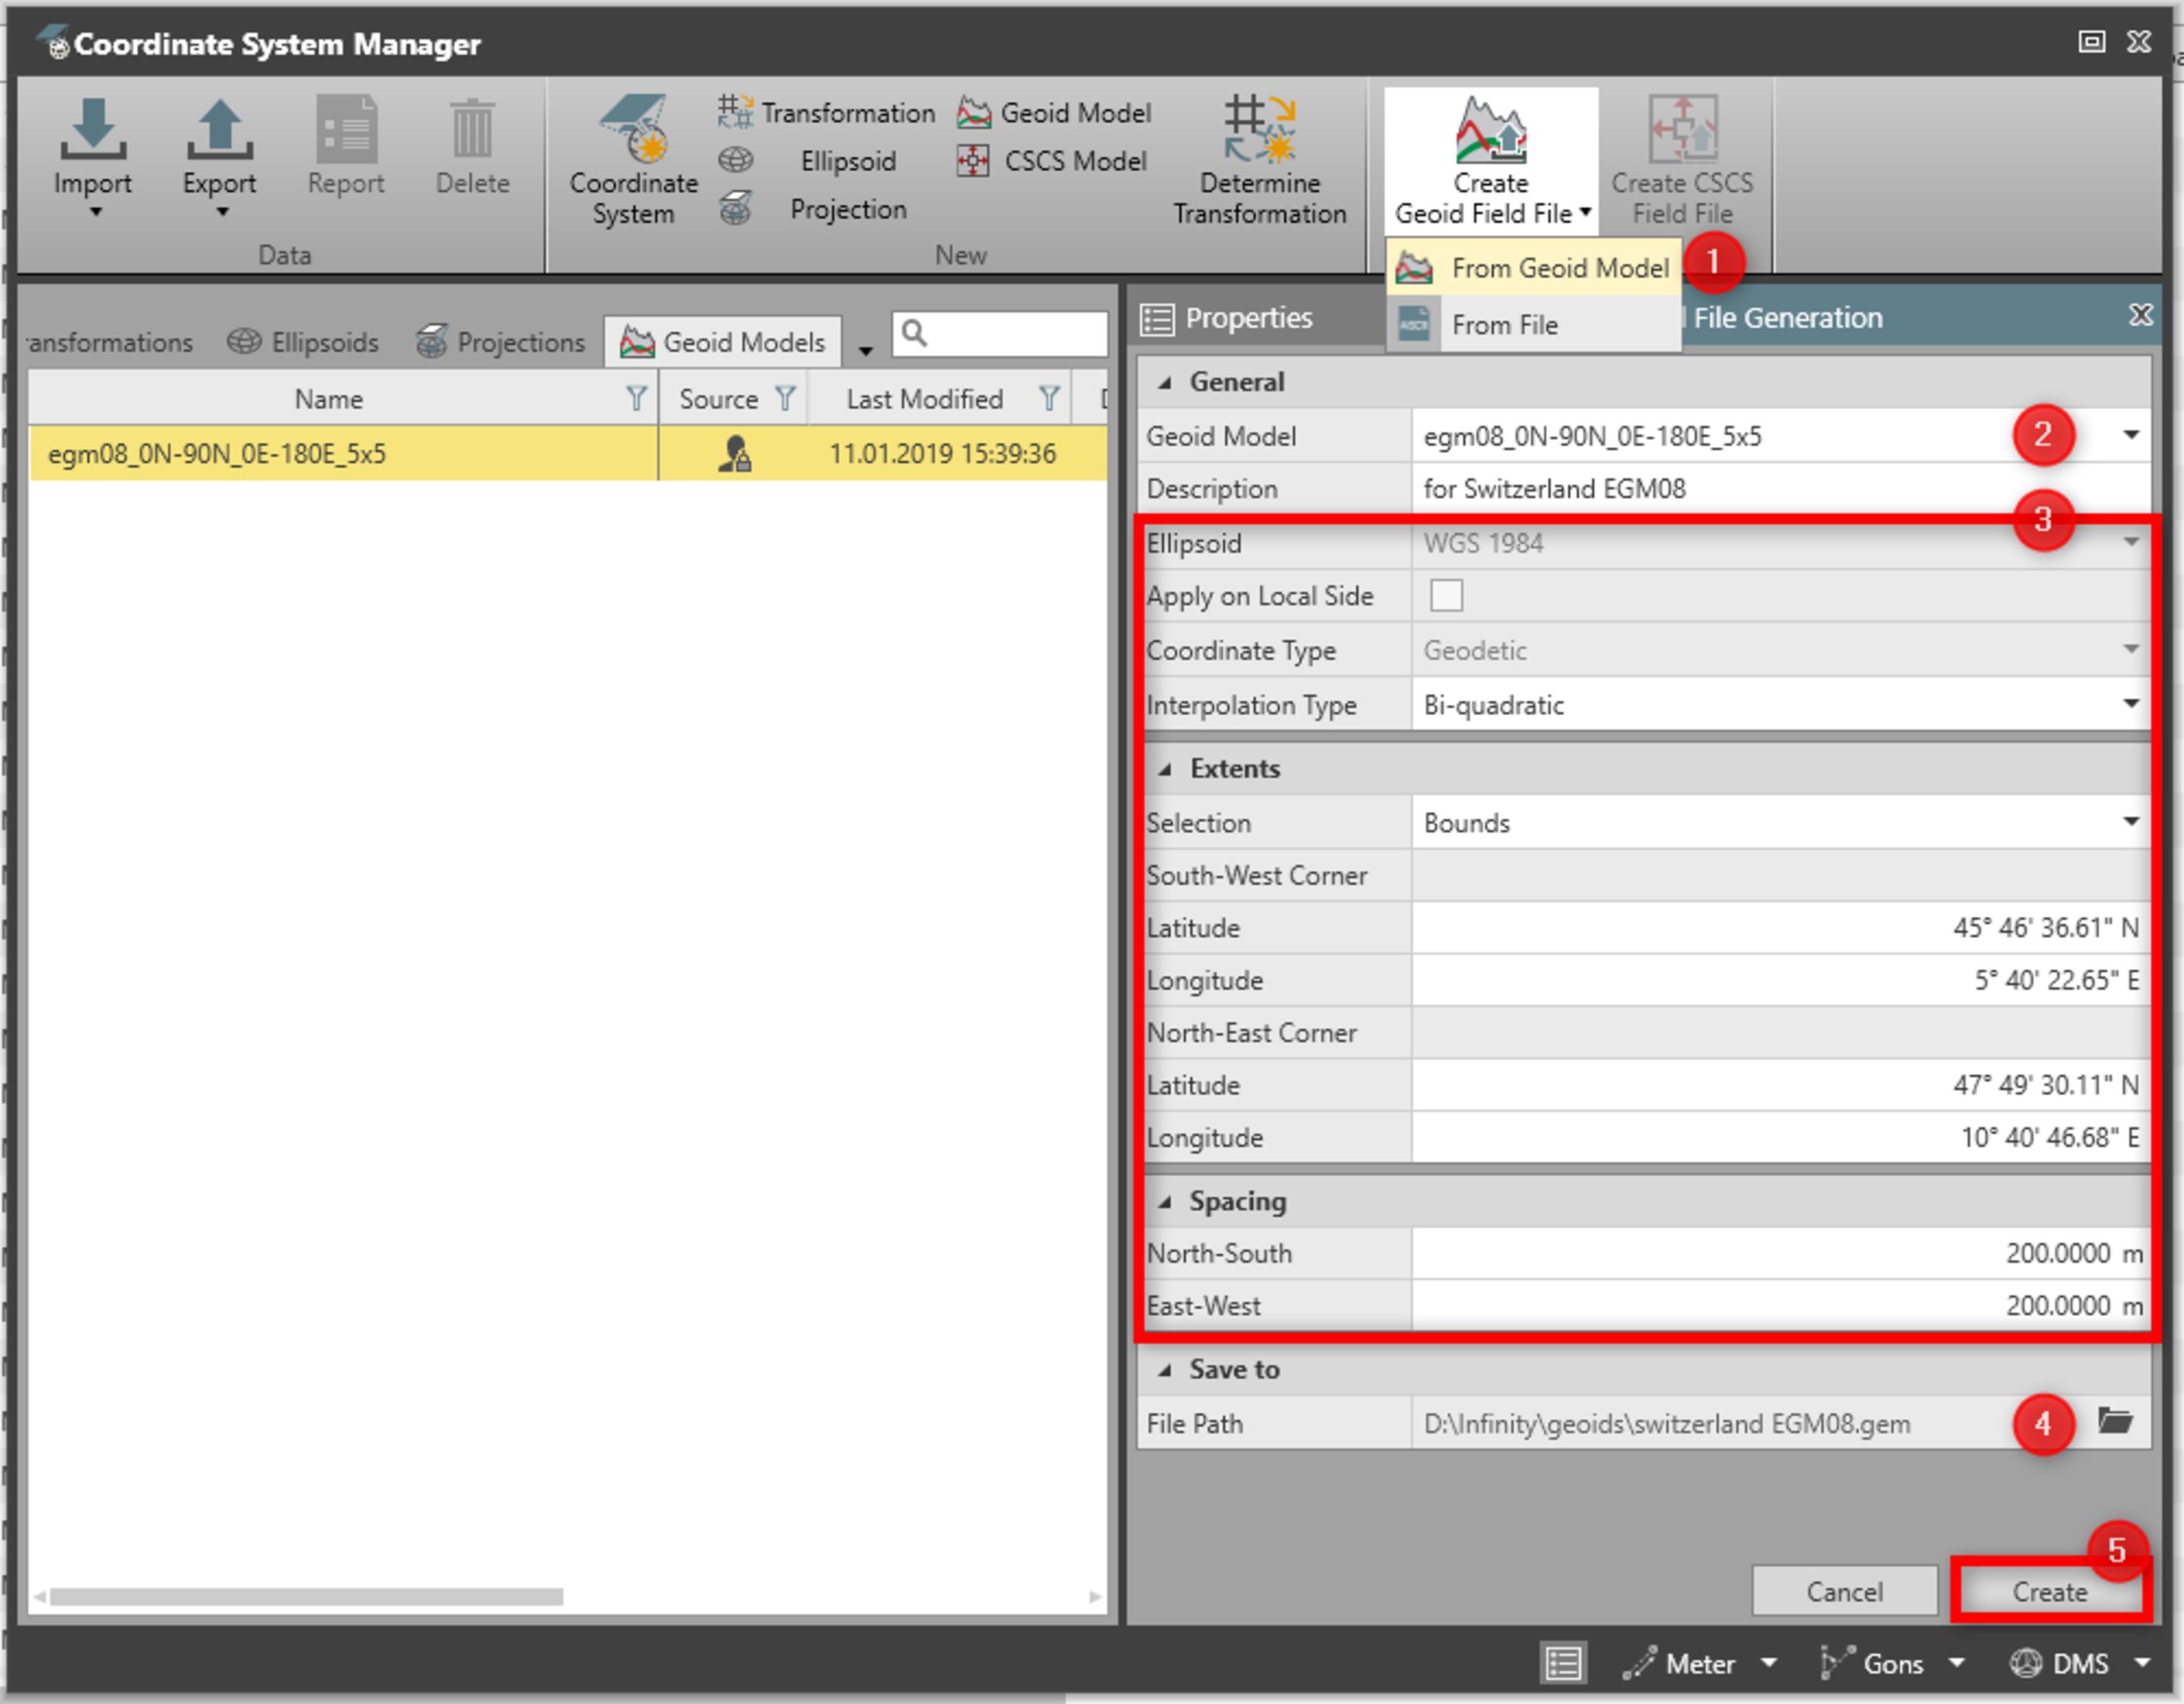Click the status bar list view icon
The height and width of the screenshot is (1704, 2184).
click(x=1562, y=1663)
